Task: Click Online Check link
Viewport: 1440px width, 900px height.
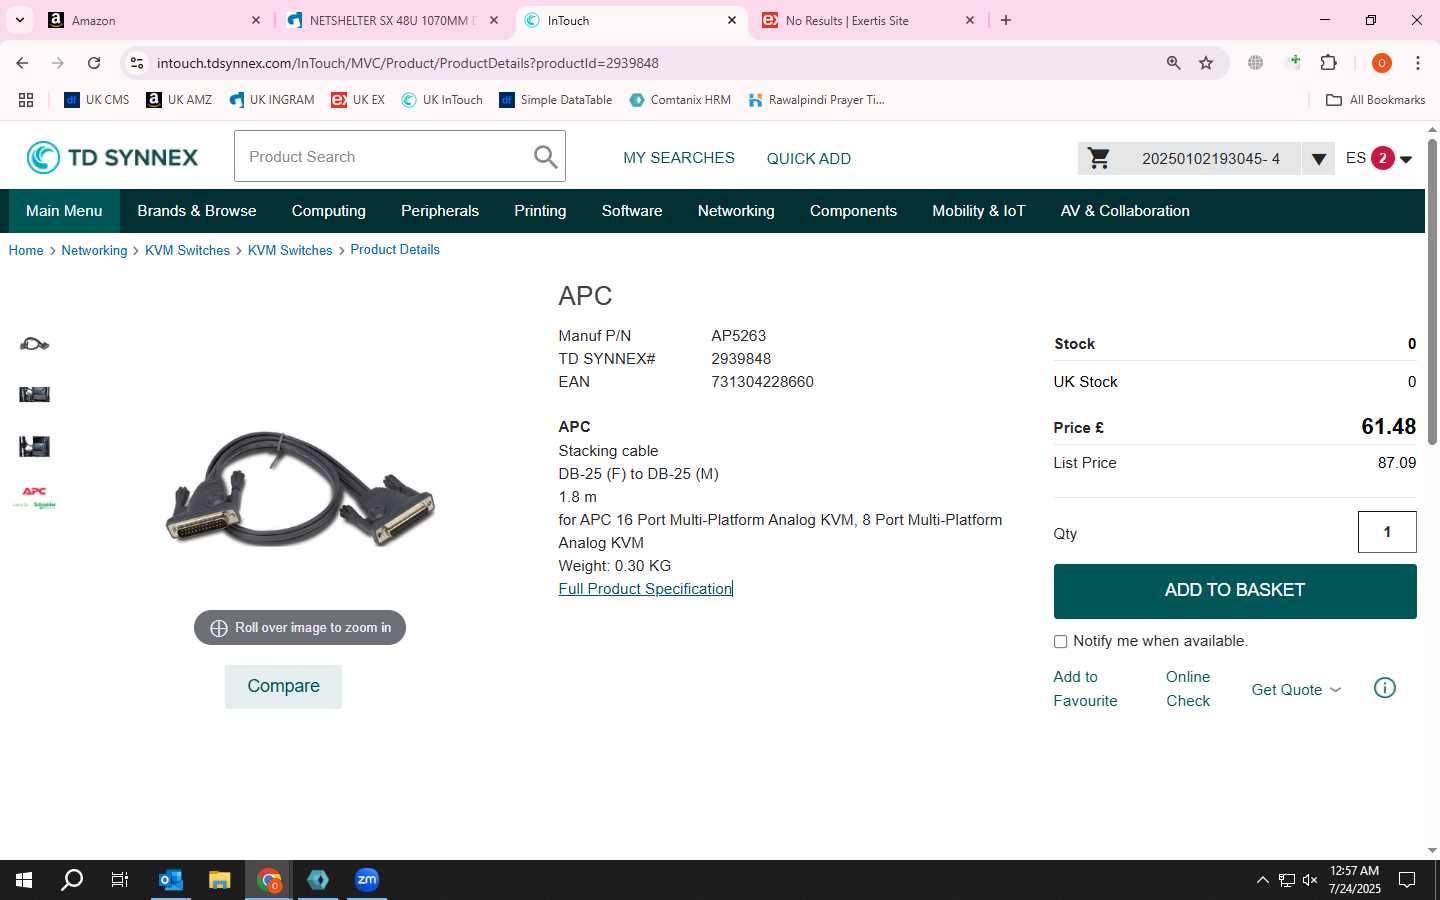Action: [1188, 689]
